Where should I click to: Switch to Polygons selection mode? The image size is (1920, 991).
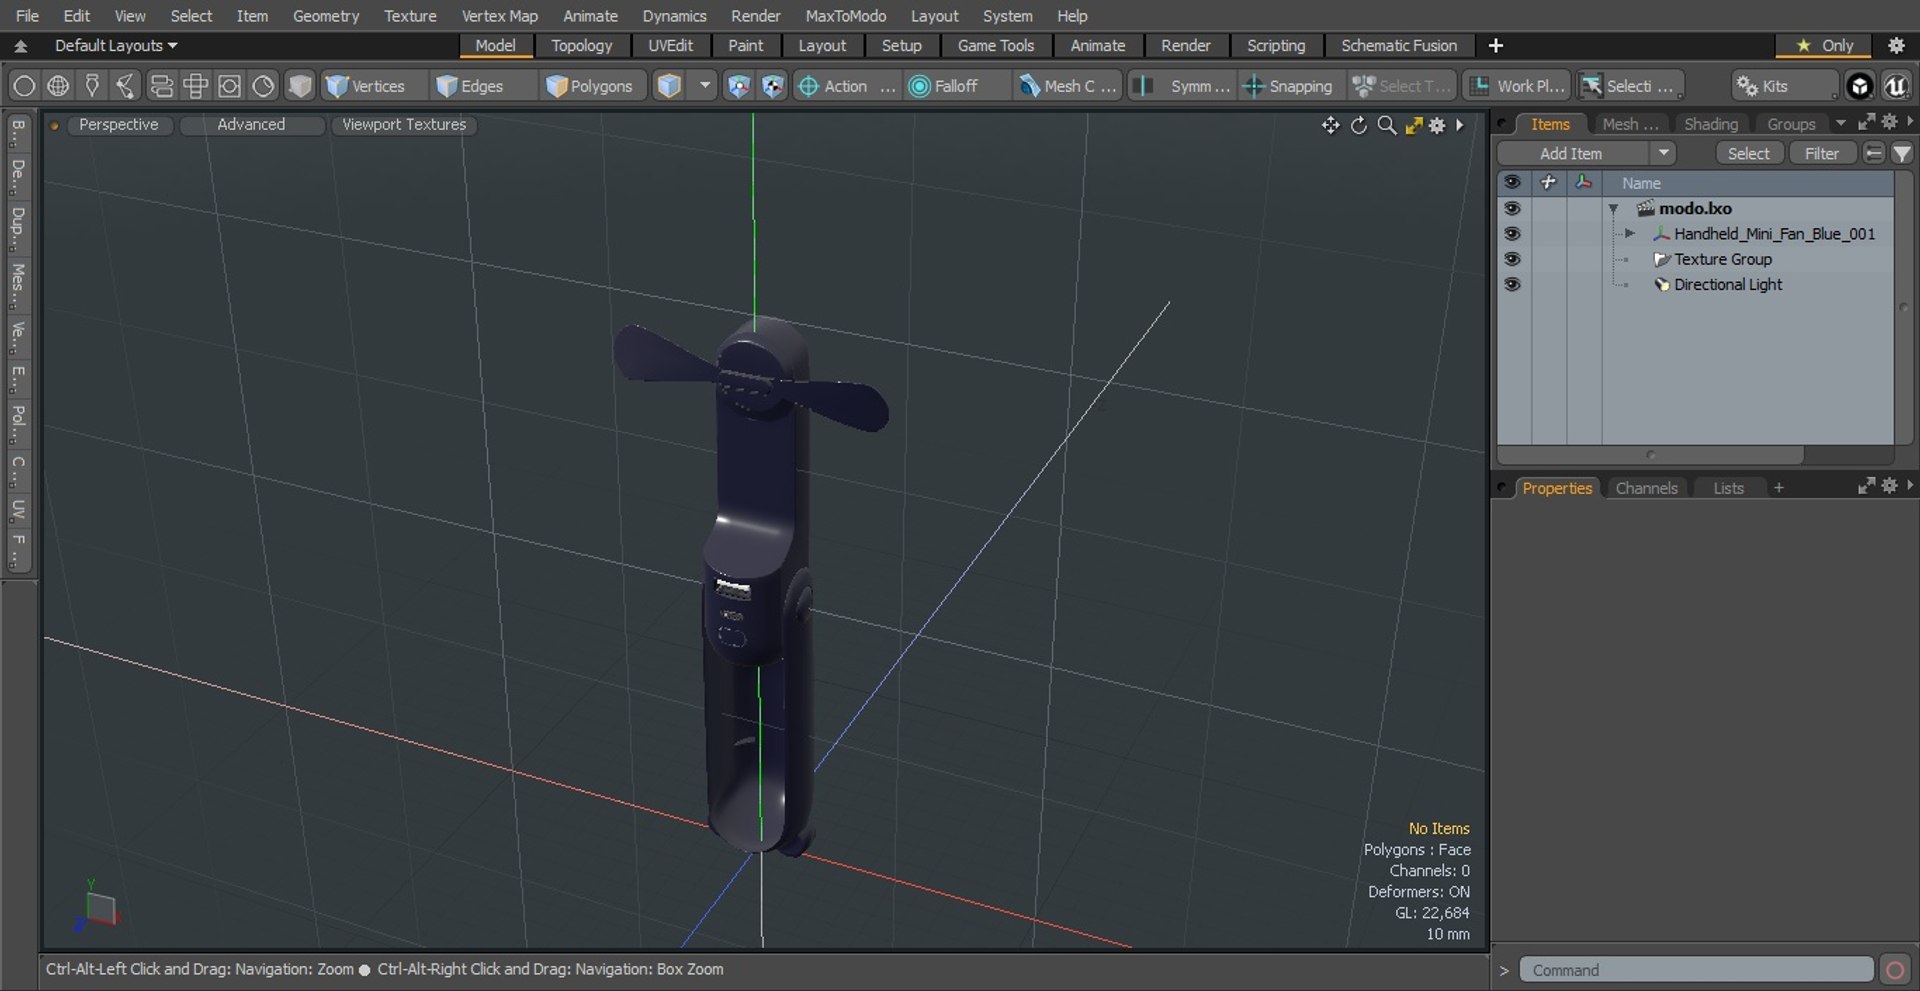point(591,86)
